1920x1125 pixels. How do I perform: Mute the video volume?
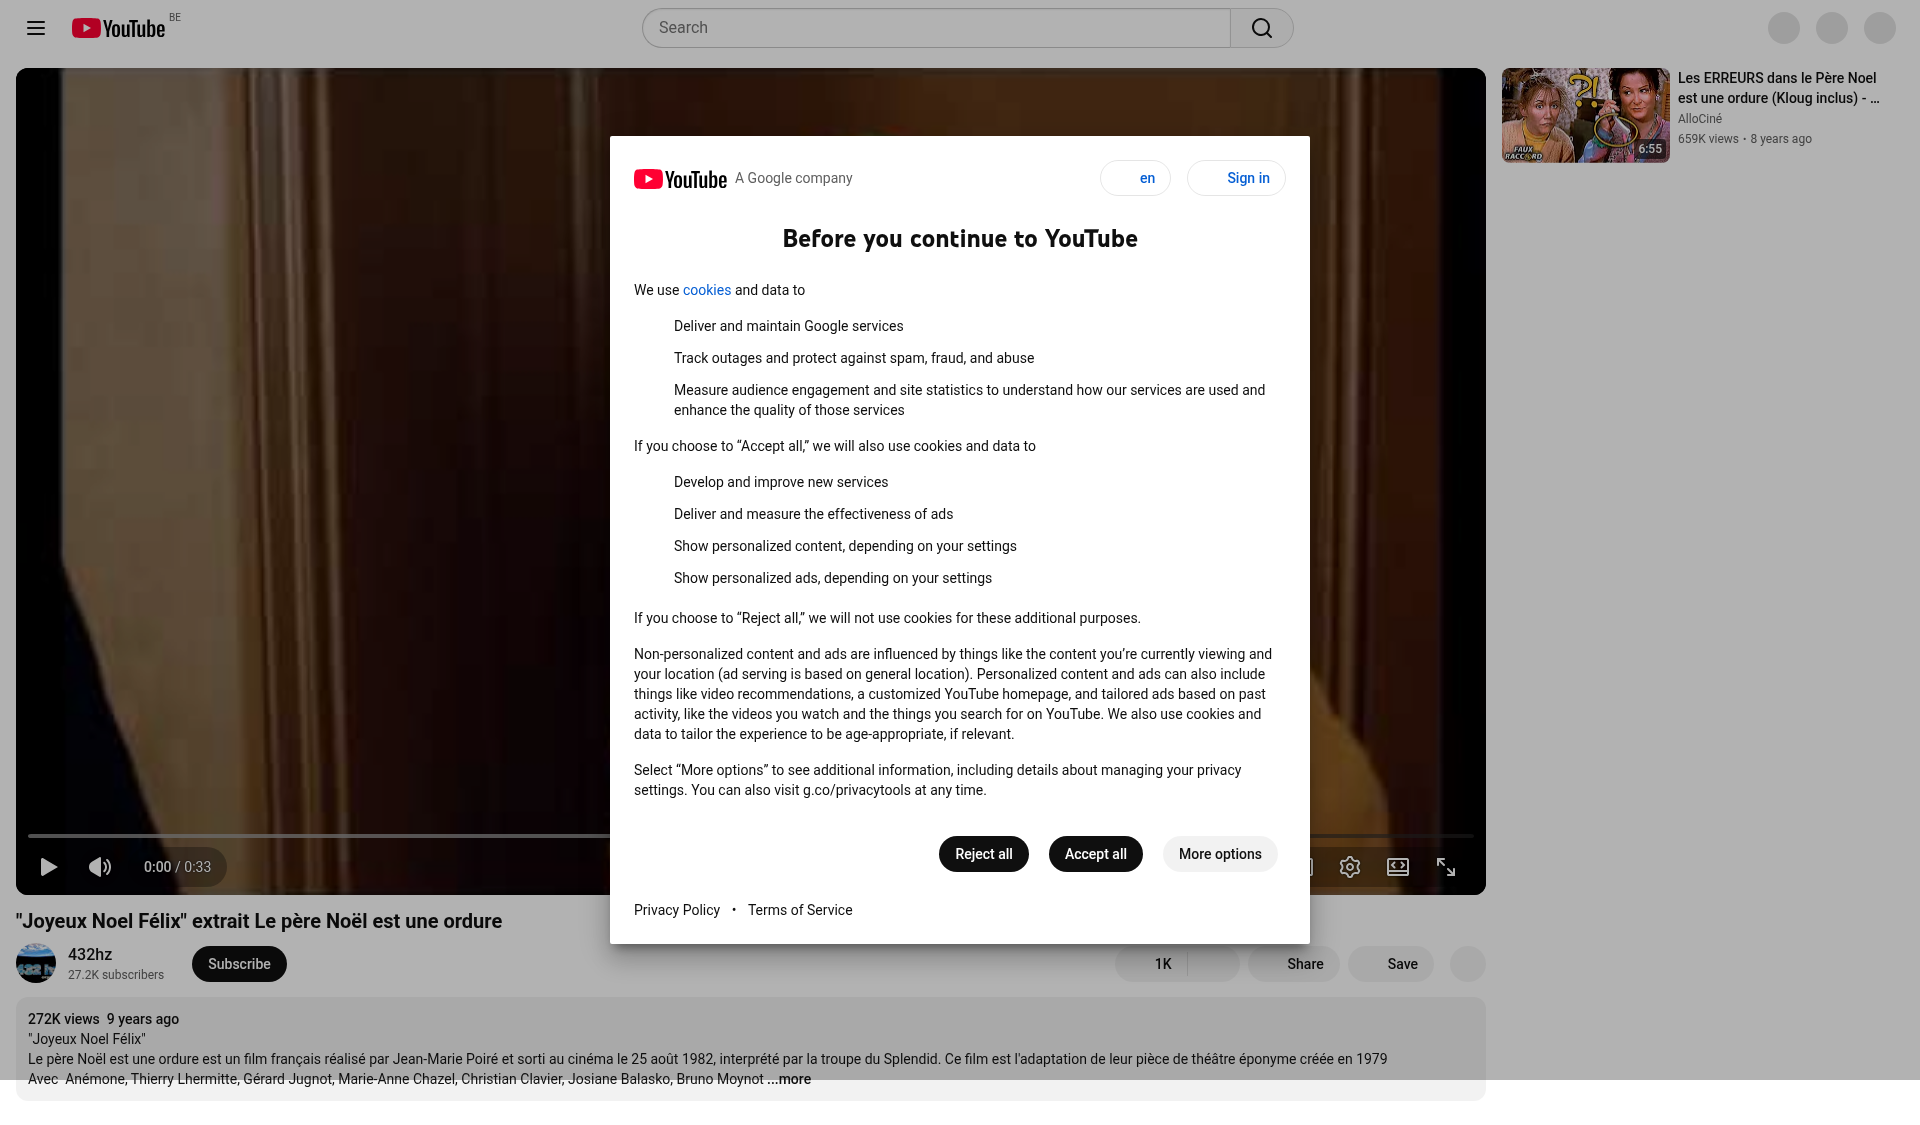100,867
